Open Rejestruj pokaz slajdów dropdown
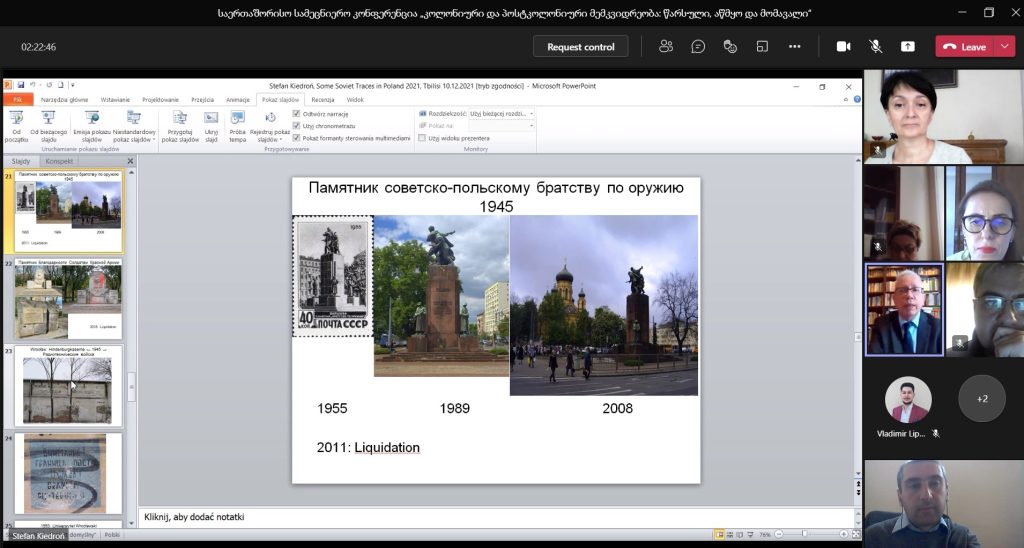Screen dimensions: 1024x548 coord(269,126)
